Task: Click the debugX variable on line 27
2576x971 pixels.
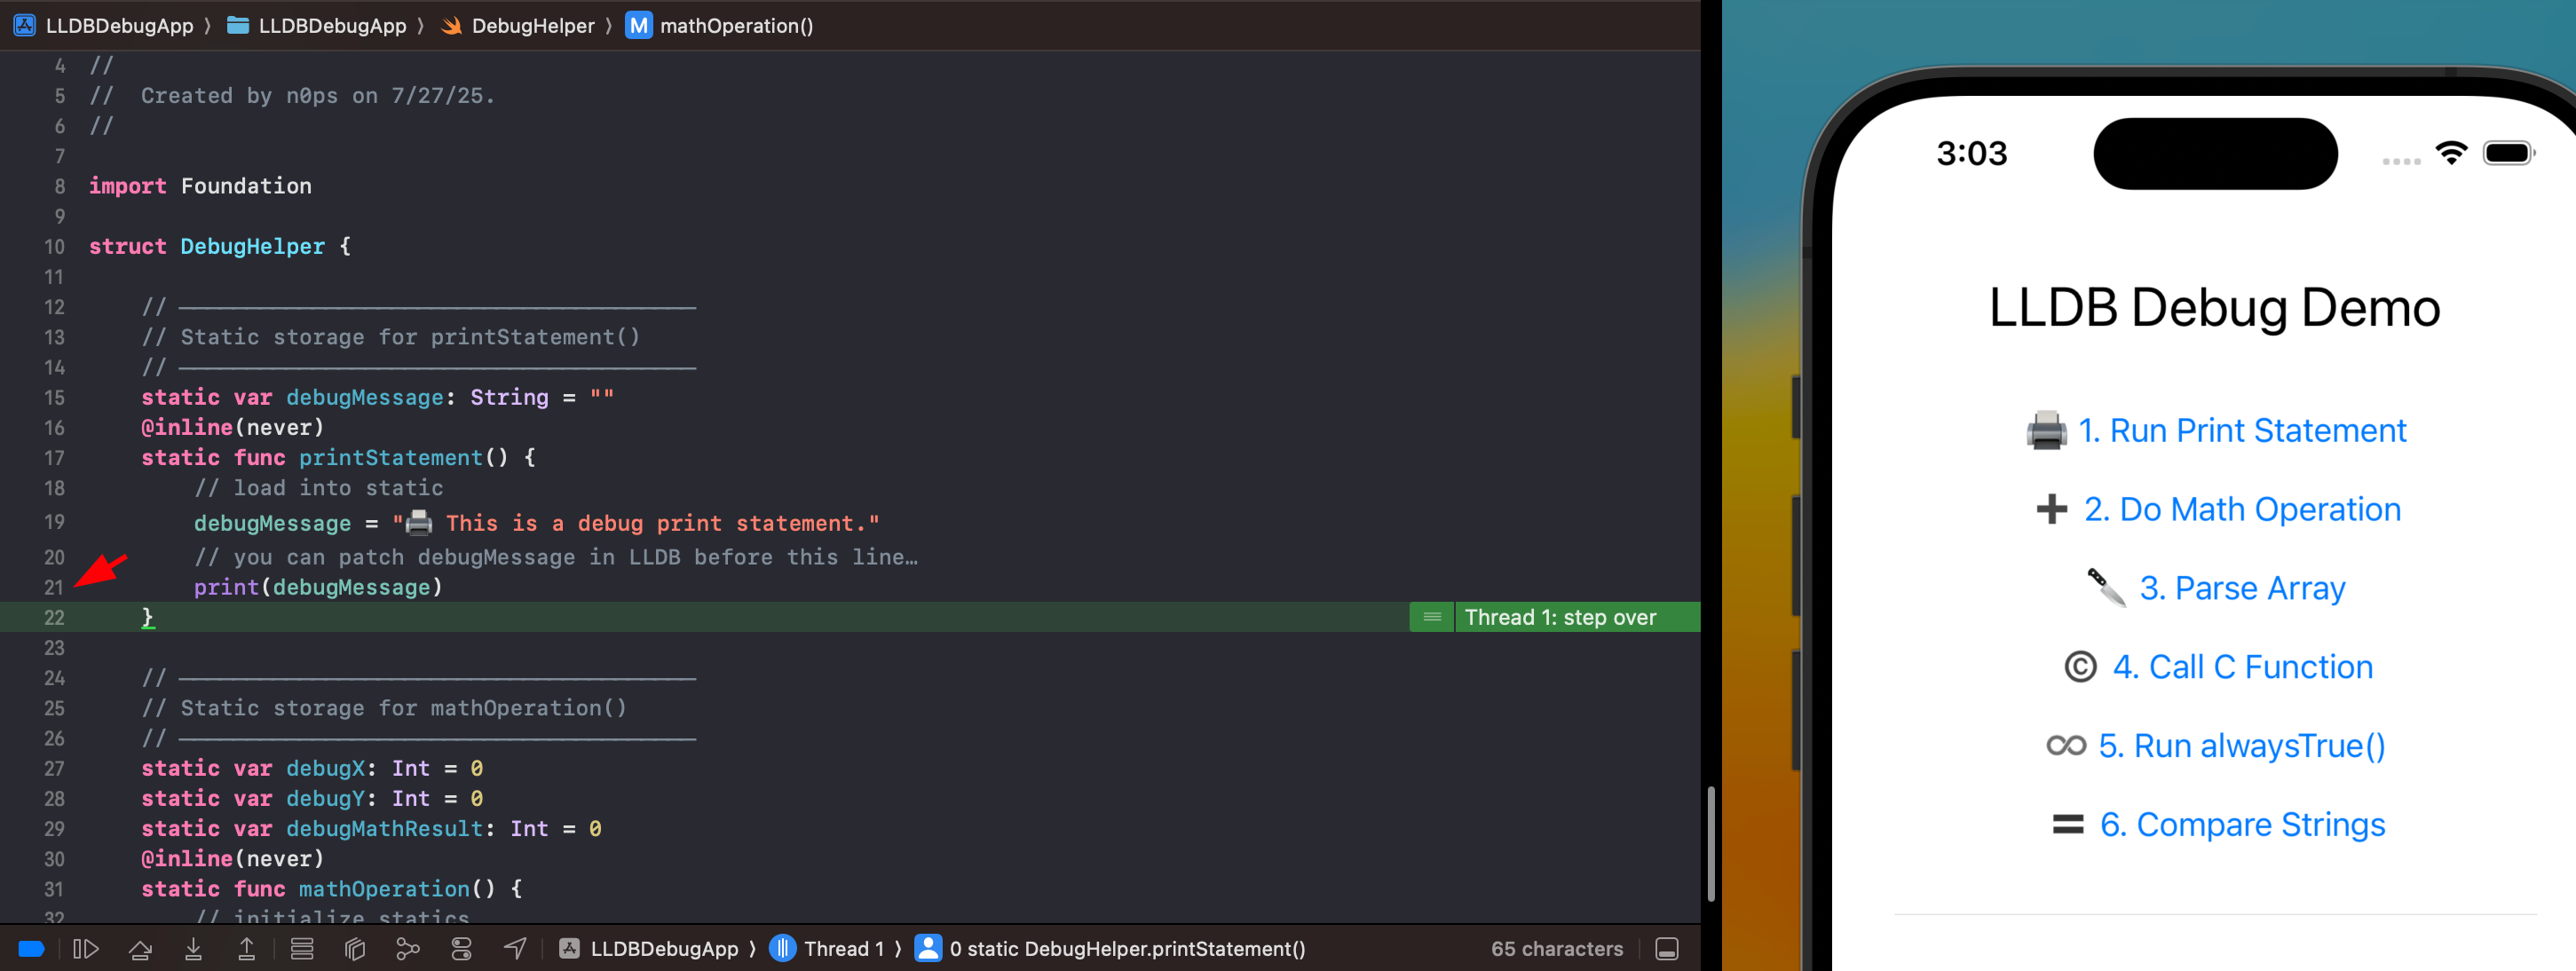Action: (x=325, y=768)
